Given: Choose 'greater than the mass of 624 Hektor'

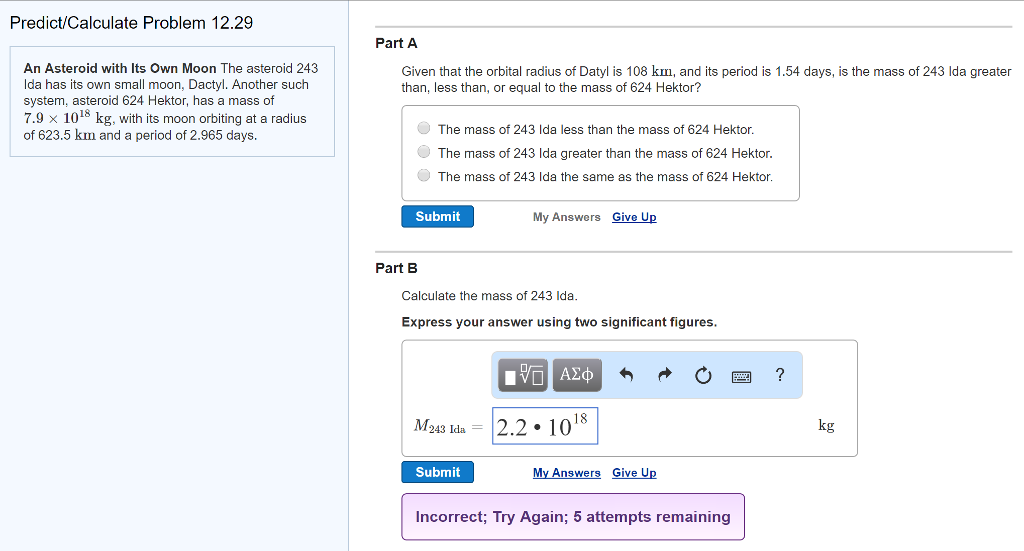Looking at the screenshot, I should point(424,153).
